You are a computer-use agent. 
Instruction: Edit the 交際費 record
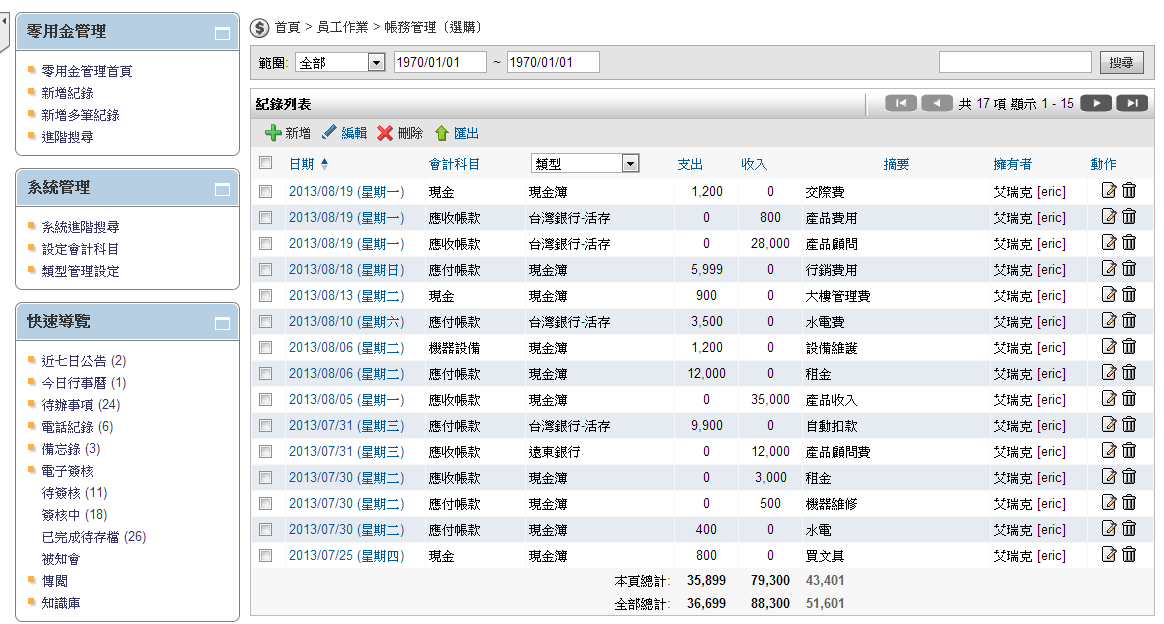click(x=1109, y=191)
